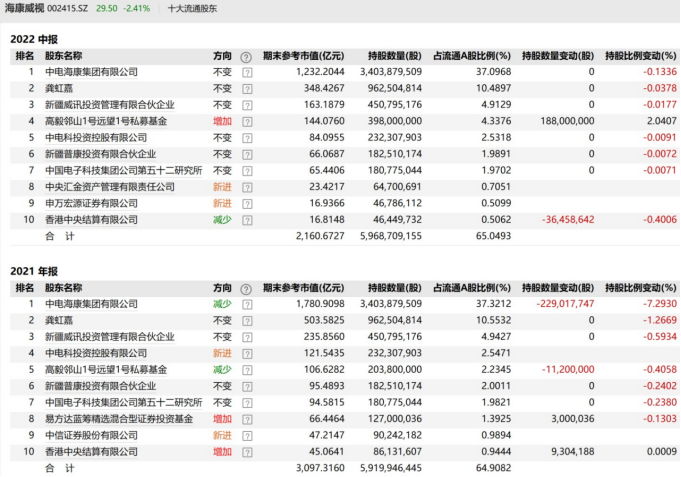Screen dimensions: 681x477
Task: Click the question icon in 中信证券股份有限公司 row
Action: [x=247, y=434]
